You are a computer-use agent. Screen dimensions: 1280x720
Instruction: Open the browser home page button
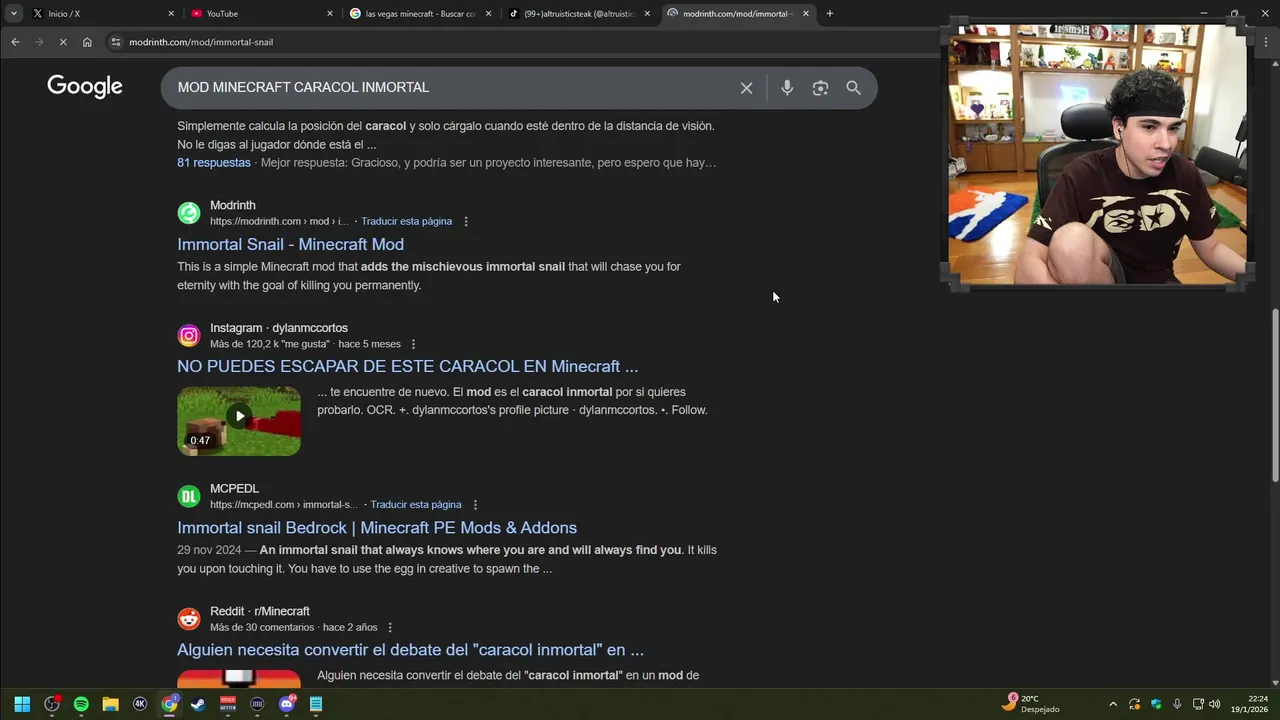[x=87, y=42]
